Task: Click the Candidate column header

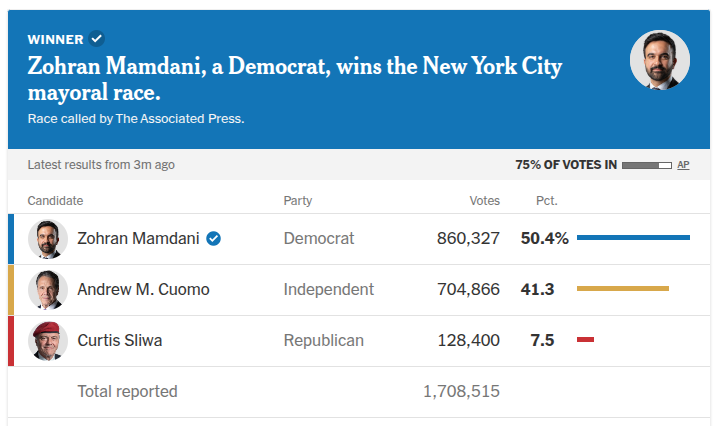Action: click(x=55, y=201)
